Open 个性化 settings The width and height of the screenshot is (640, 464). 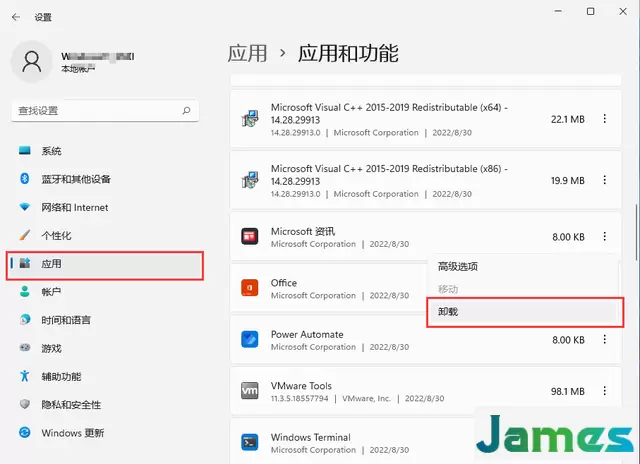pyautogui.click(x=104, y=235)
